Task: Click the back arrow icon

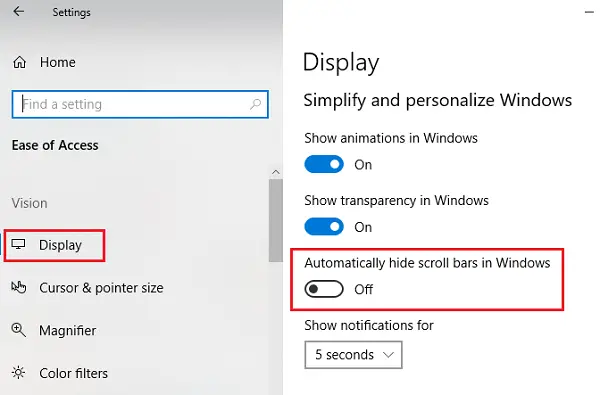Action: coord(18,11)
